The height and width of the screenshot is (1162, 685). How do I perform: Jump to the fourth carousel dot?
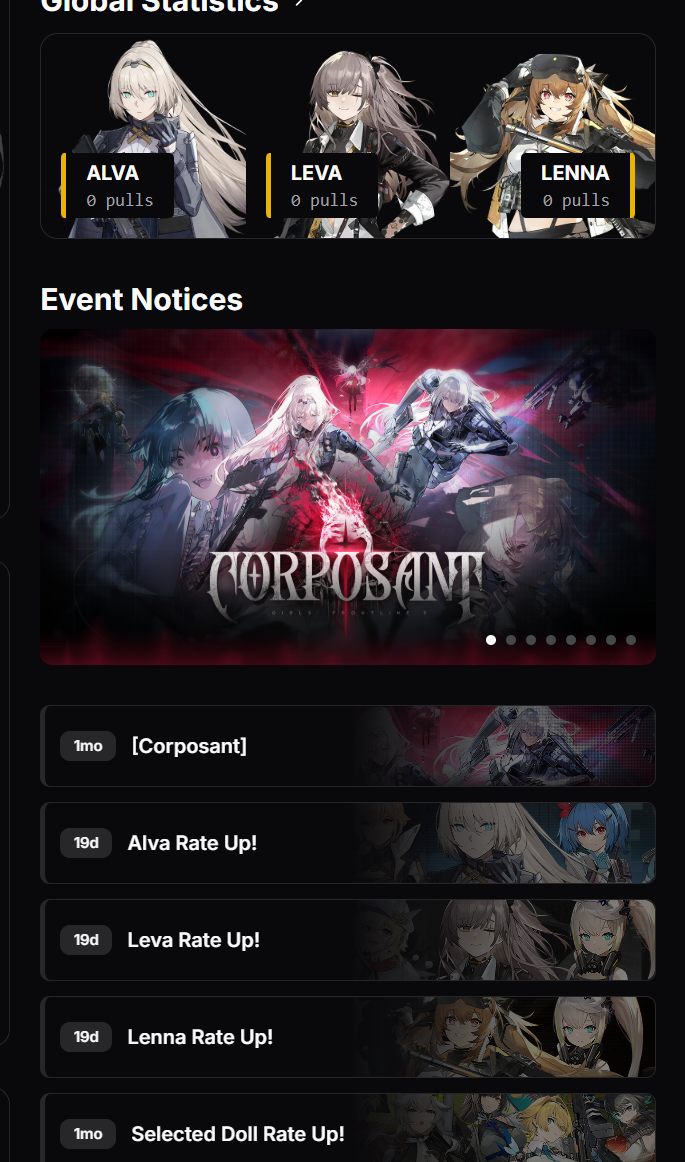pyautogui.click(x=551, y=640)
